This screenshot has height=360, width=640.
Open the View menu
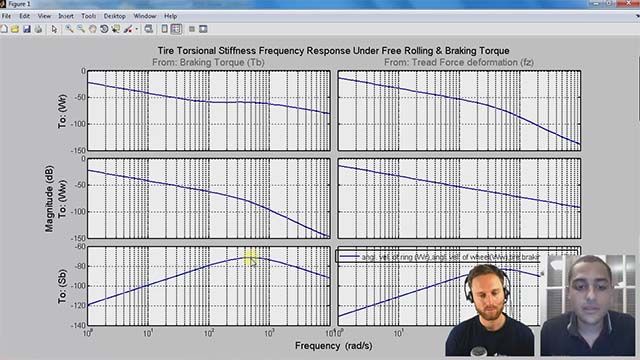[44, 16]
